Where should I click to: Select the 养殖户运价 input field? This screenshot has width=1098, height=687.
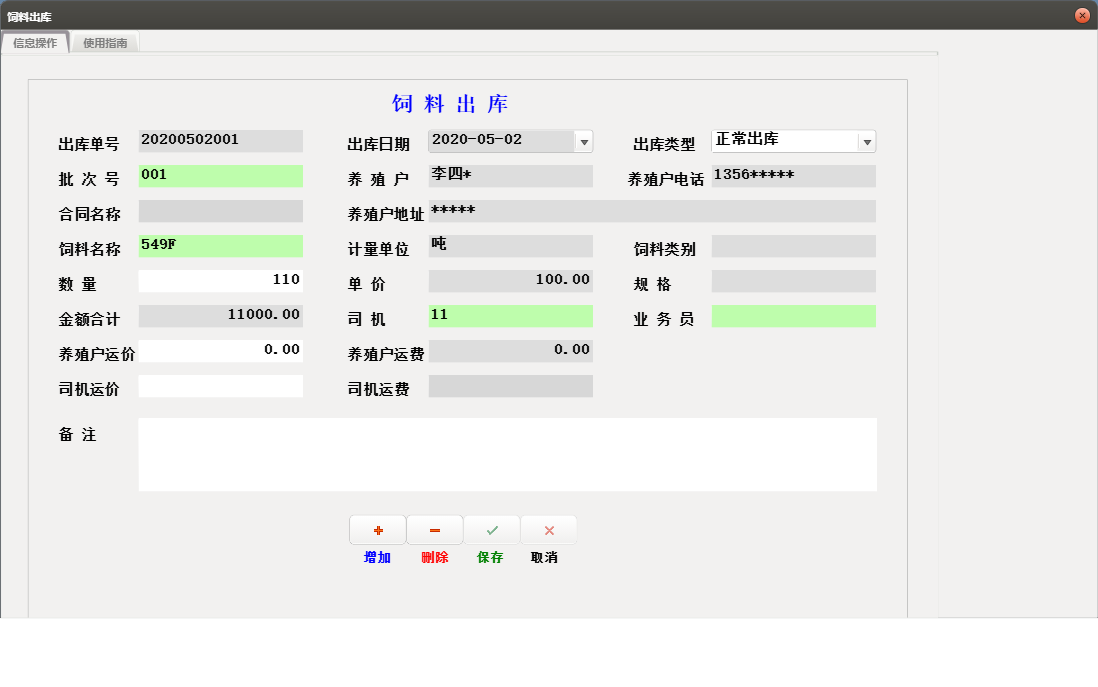220,351
